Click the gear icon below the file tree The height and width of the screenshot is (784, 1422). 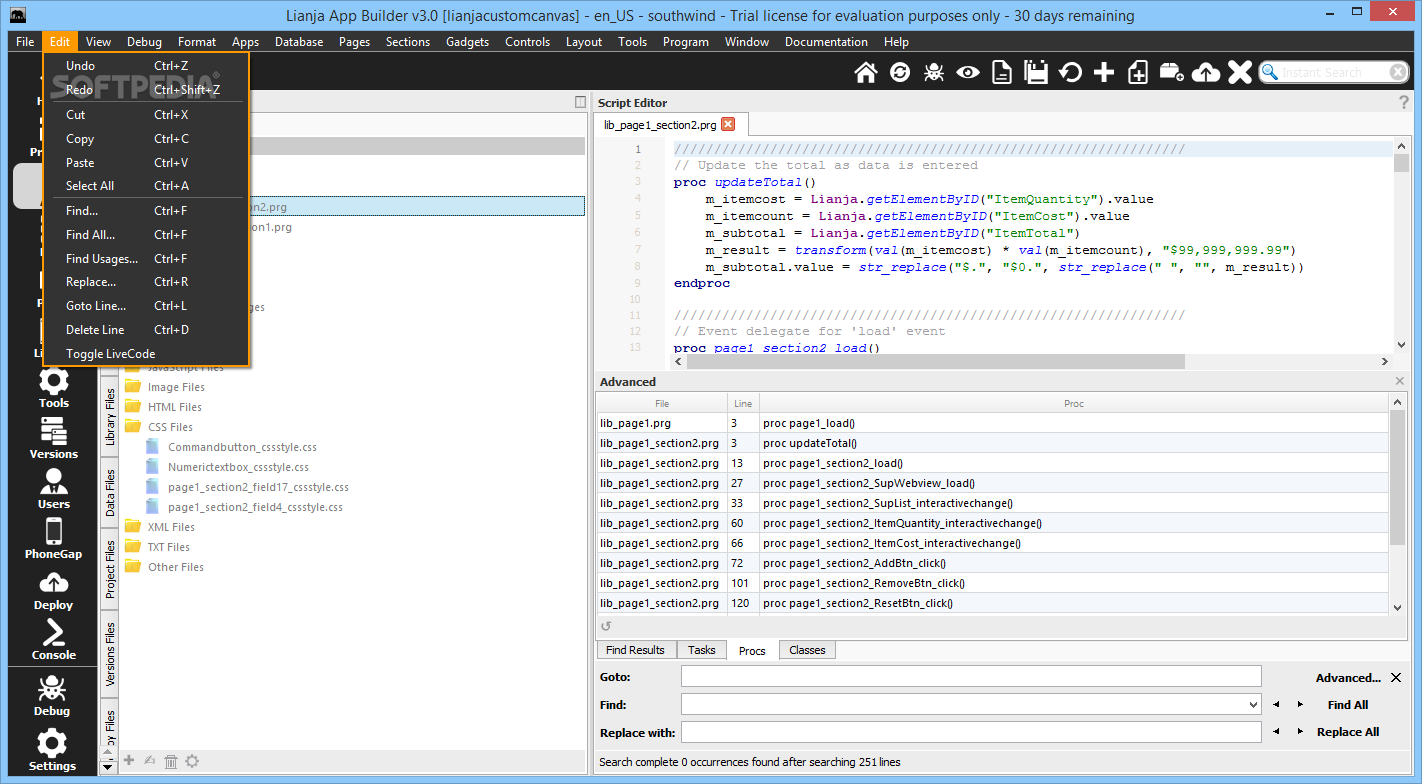192,761
